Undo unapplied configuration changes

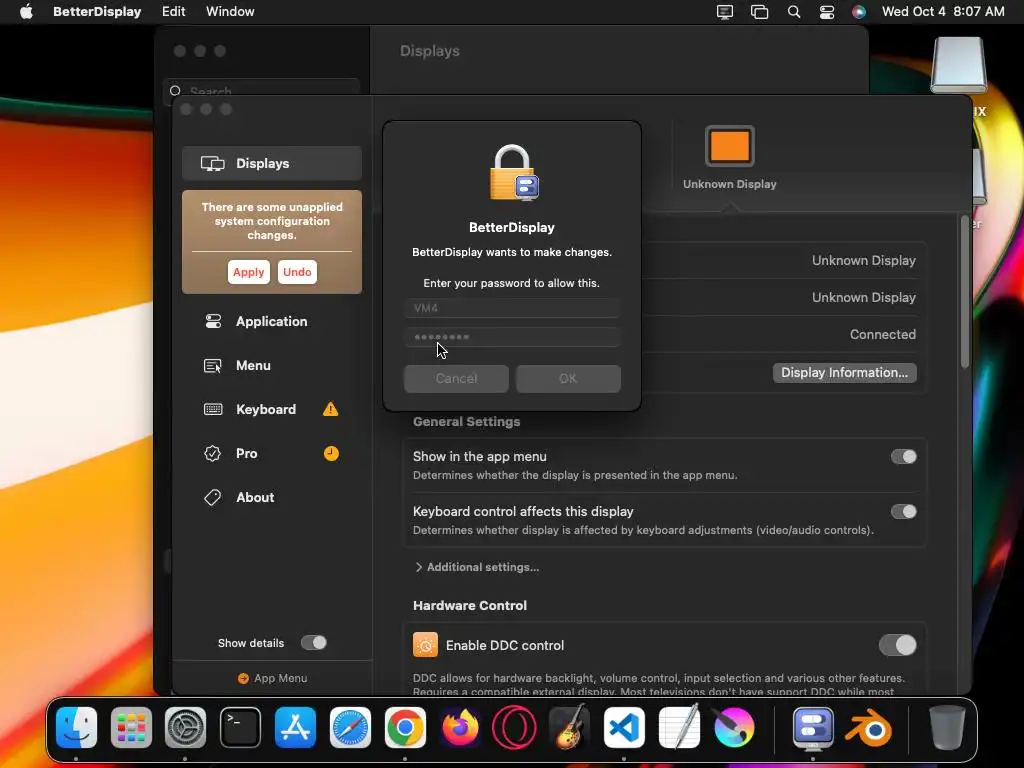tap(297, 272)
